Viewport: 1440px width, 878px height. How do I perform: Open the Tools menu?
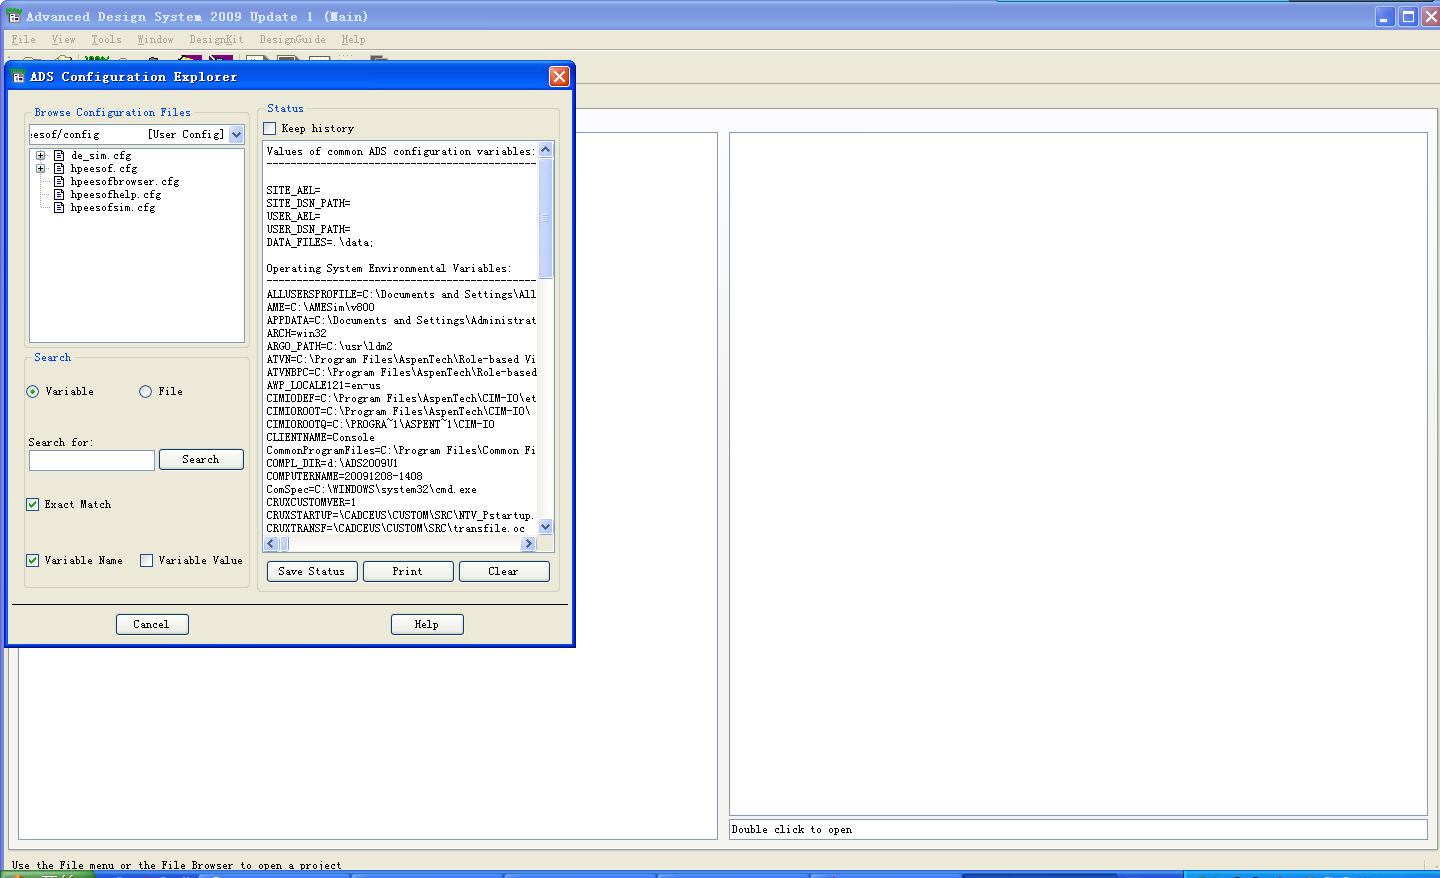(106, 40)
